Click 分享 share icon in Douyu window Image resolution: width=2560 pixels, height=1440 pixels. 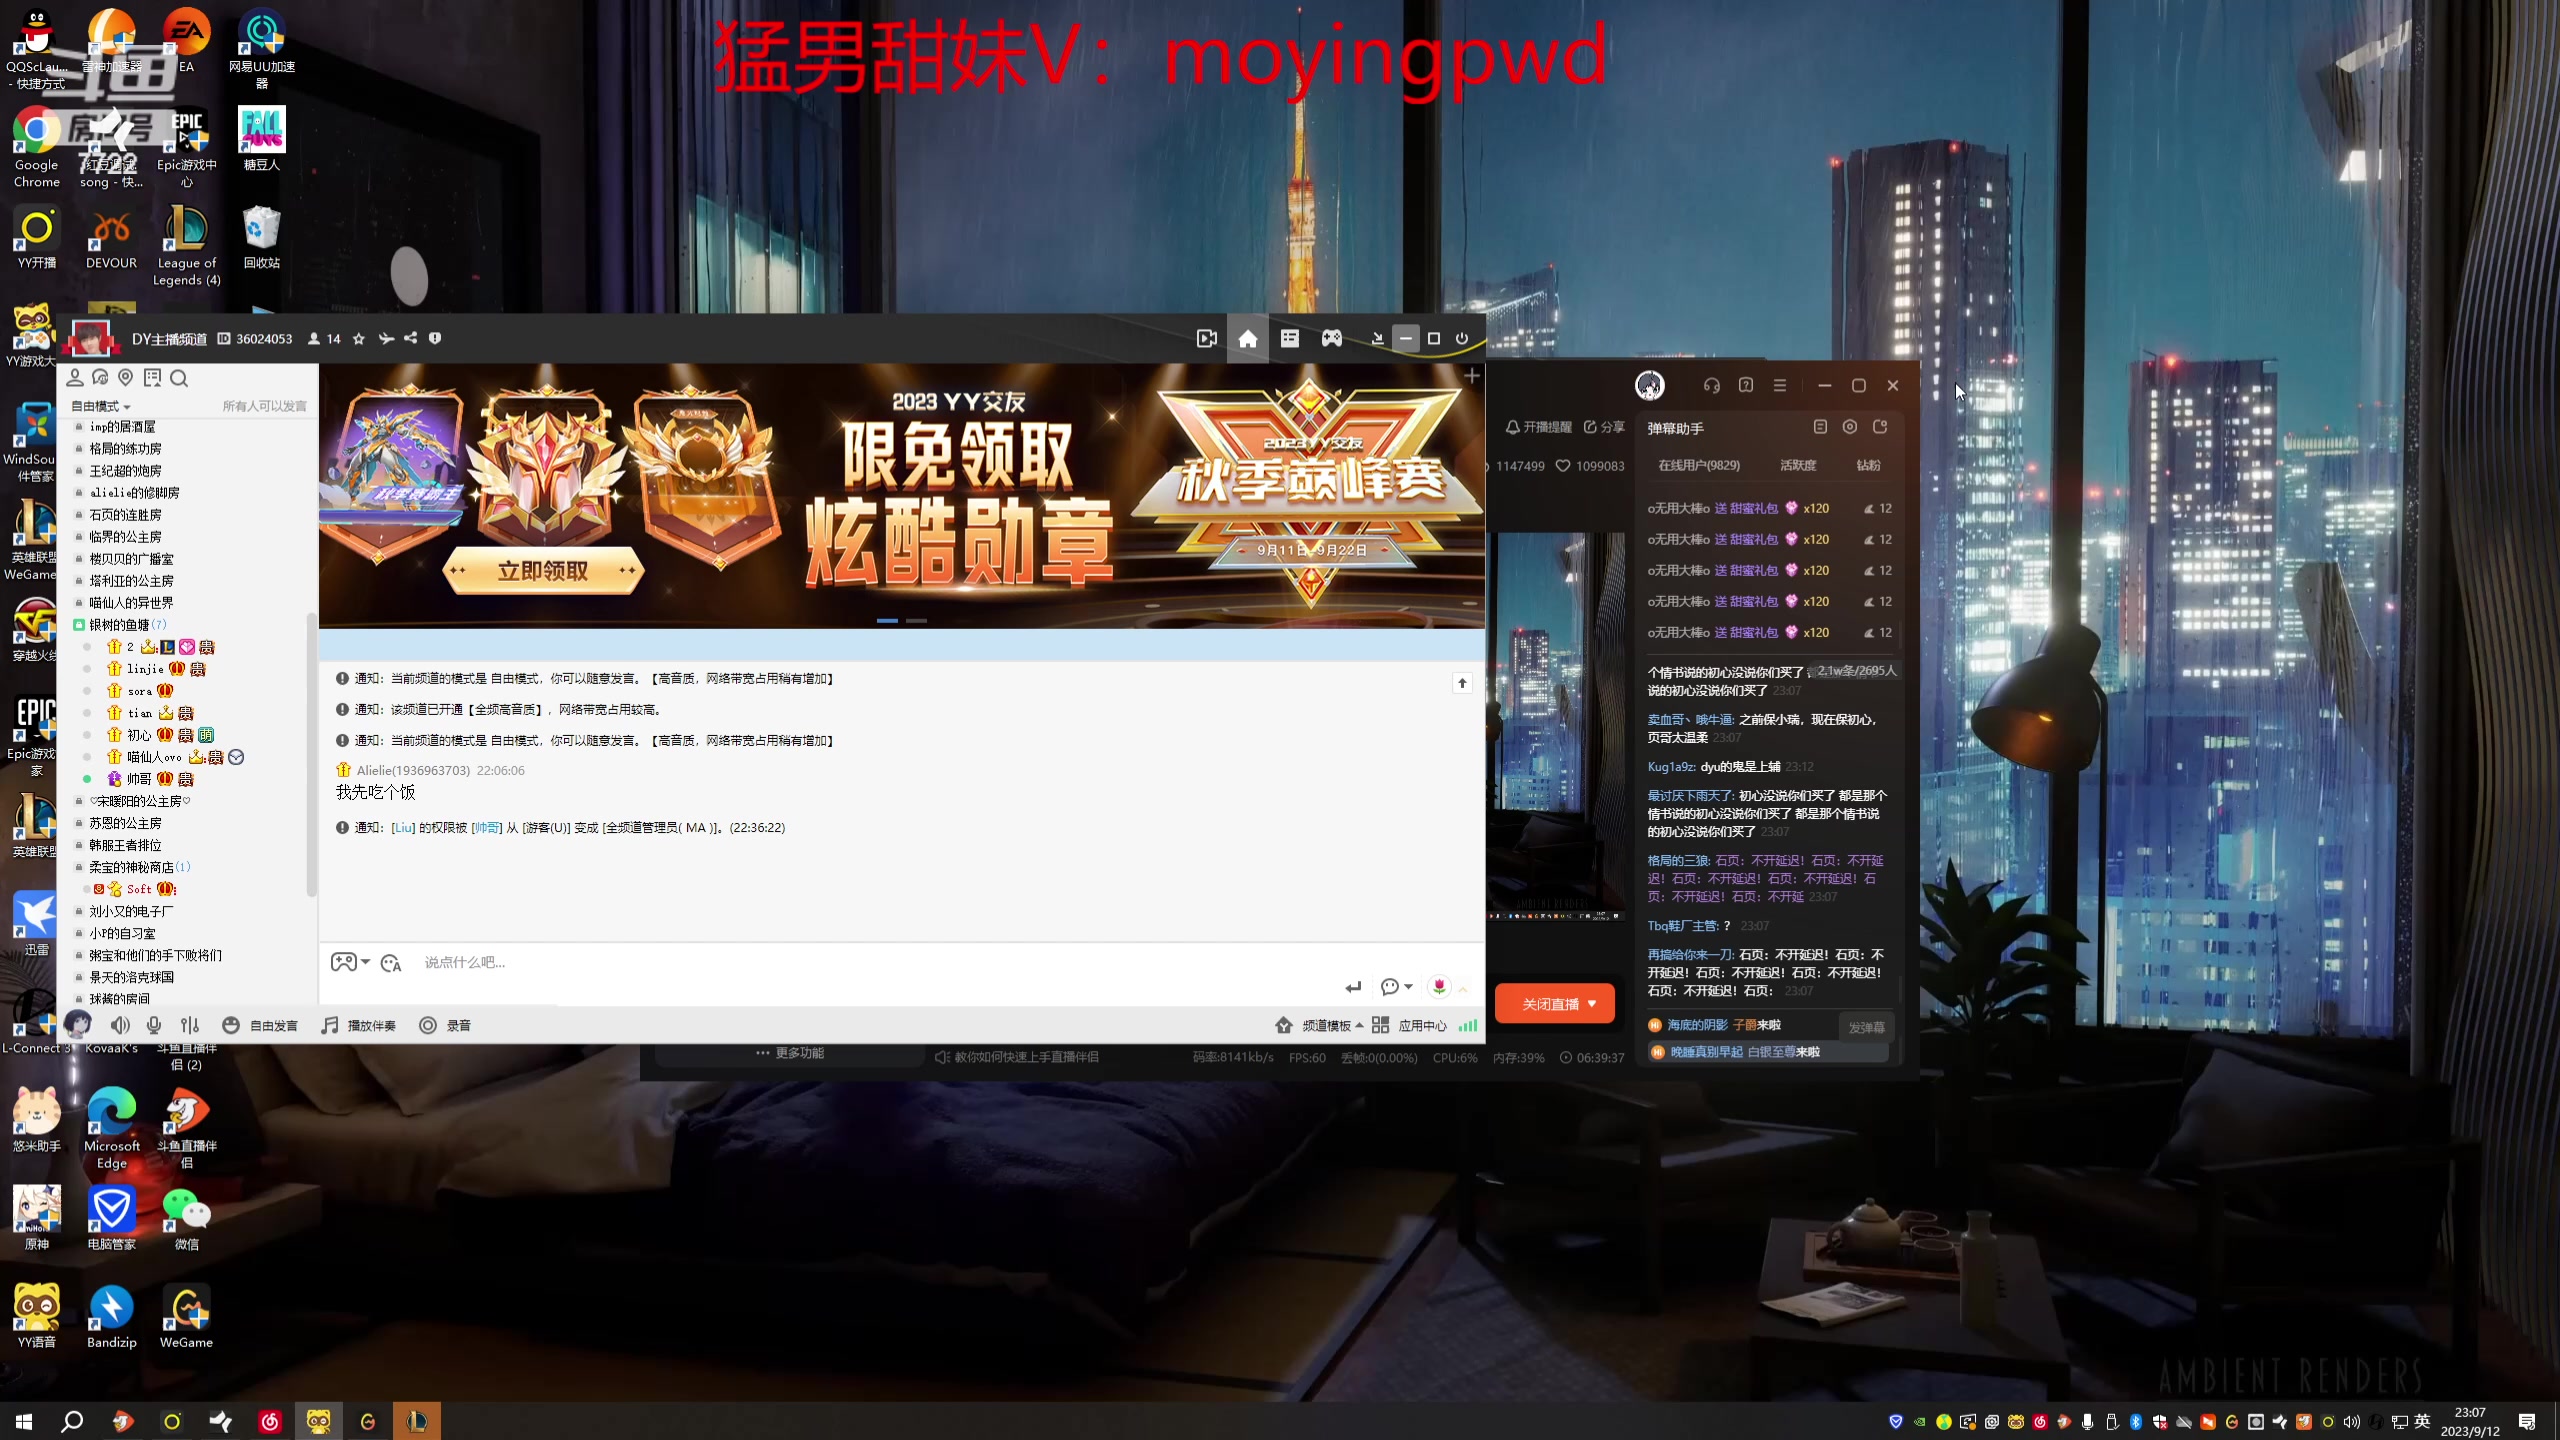[1604, 427]
